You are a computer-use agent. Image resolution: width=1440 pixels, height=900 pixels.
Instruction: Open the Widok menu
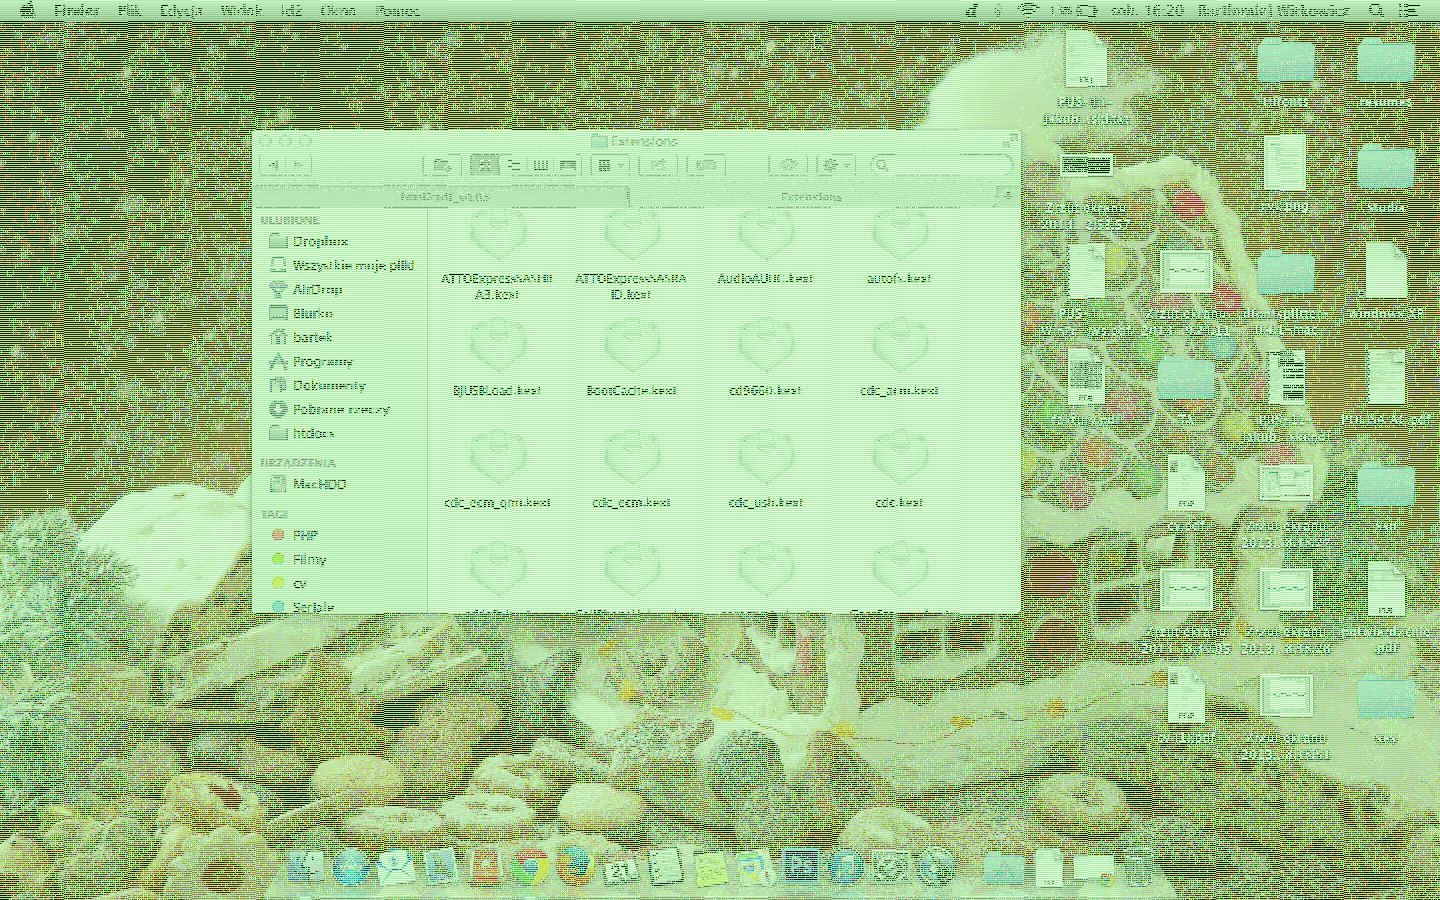pyautogui.click(x=241, y=11)
